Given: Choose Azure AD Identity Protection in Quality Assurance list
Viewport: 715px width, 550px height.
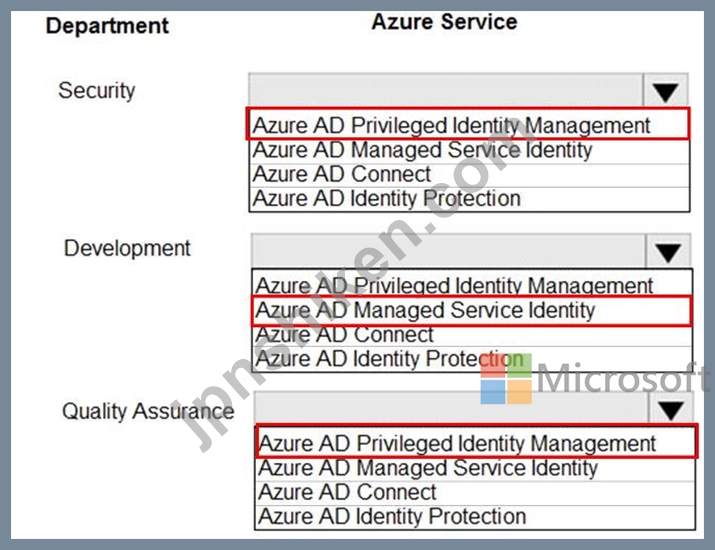Looking at the screenshot, I should click(x=475, y=517).
